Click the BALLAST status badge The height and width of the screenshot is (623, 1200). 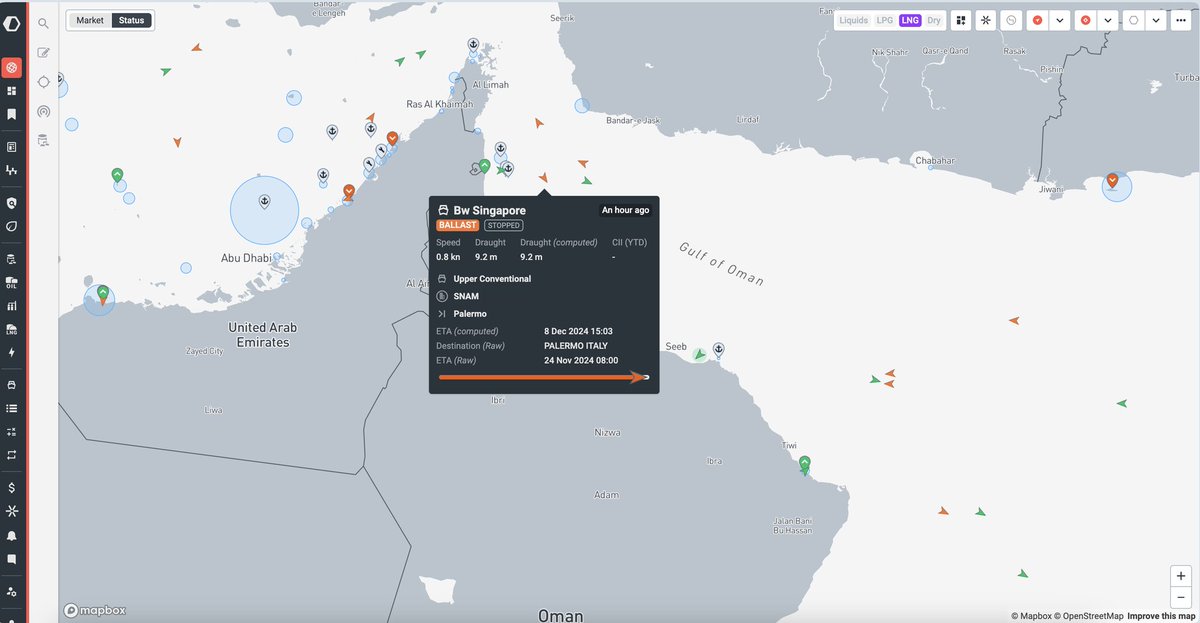[457, 225]
